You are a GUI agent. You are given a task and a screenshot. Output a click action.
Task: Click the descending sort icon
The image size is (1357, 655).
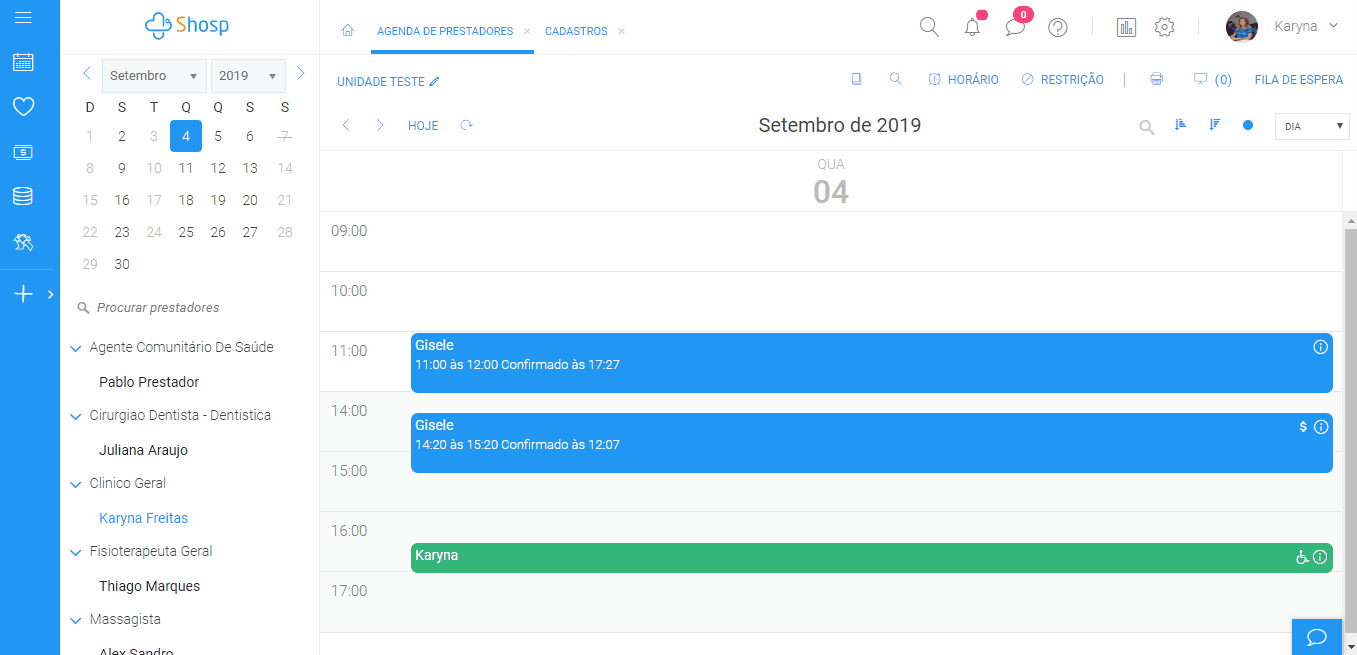1215,125
